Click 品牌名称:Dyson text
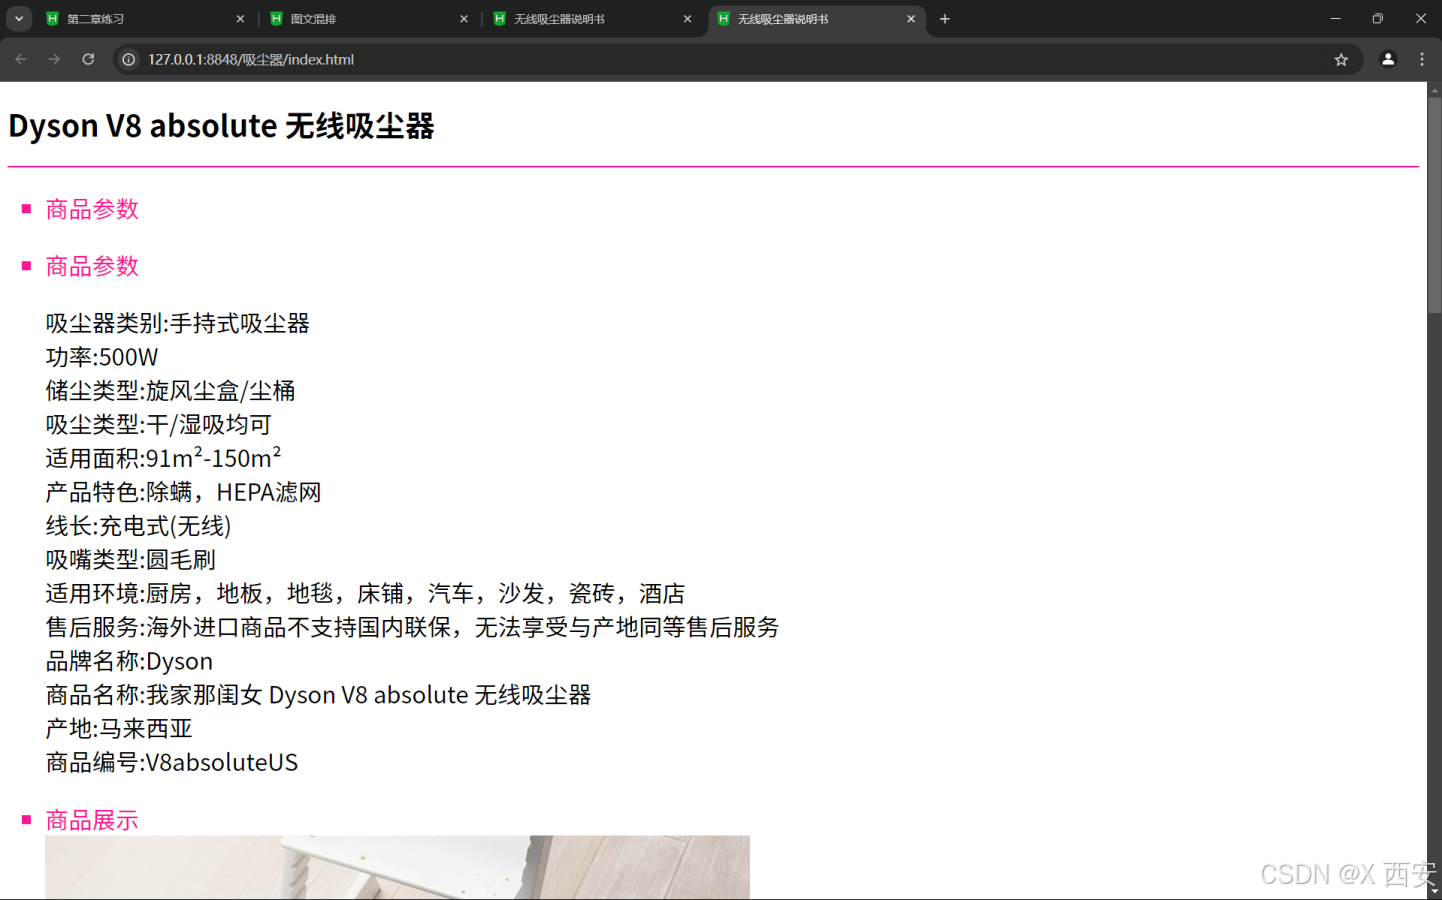 click(129, 661)
